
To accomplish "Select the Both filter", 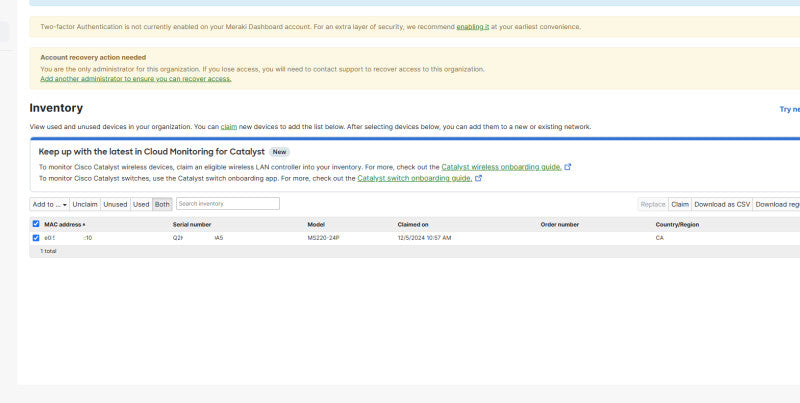I will (162, 204).
